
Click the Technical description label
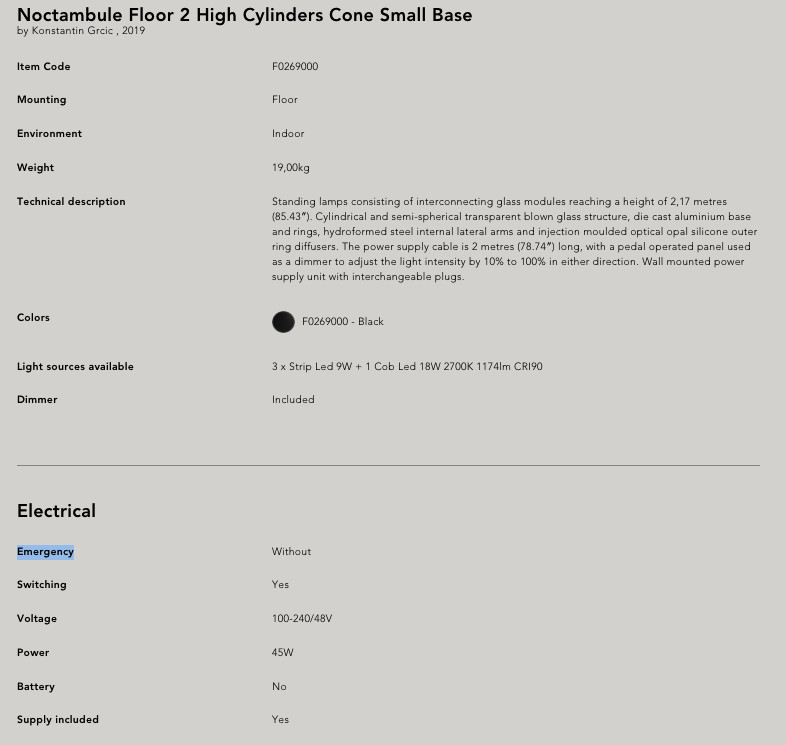pos(71,202)
